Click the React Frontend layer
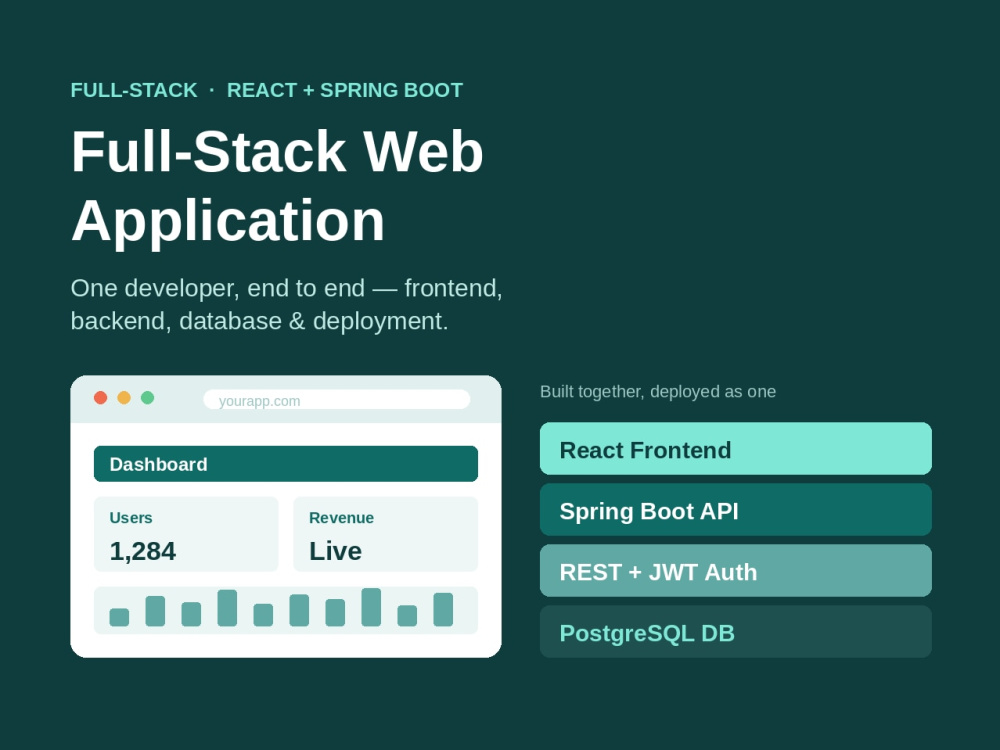 point(736,448)
